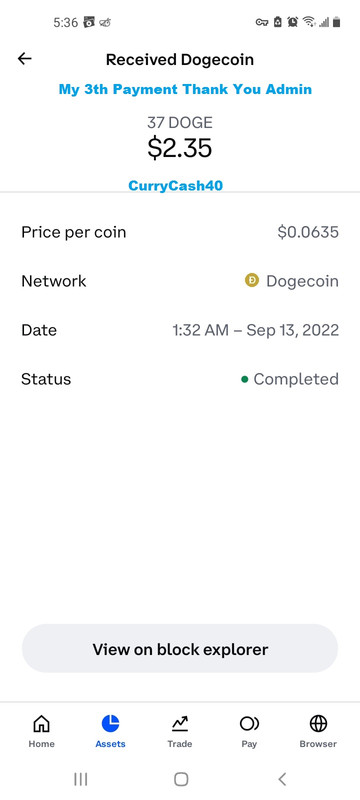Tap the battery icon in status bar
360x800 pixels.
click(337, 22)
